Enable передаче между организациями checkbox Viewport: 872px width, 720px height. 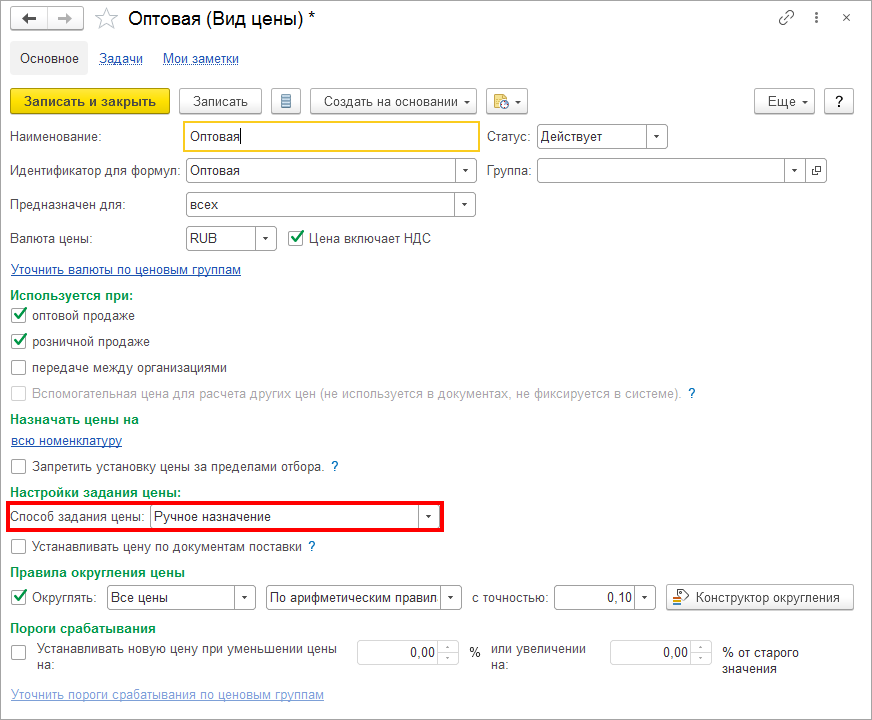(19, 367)
